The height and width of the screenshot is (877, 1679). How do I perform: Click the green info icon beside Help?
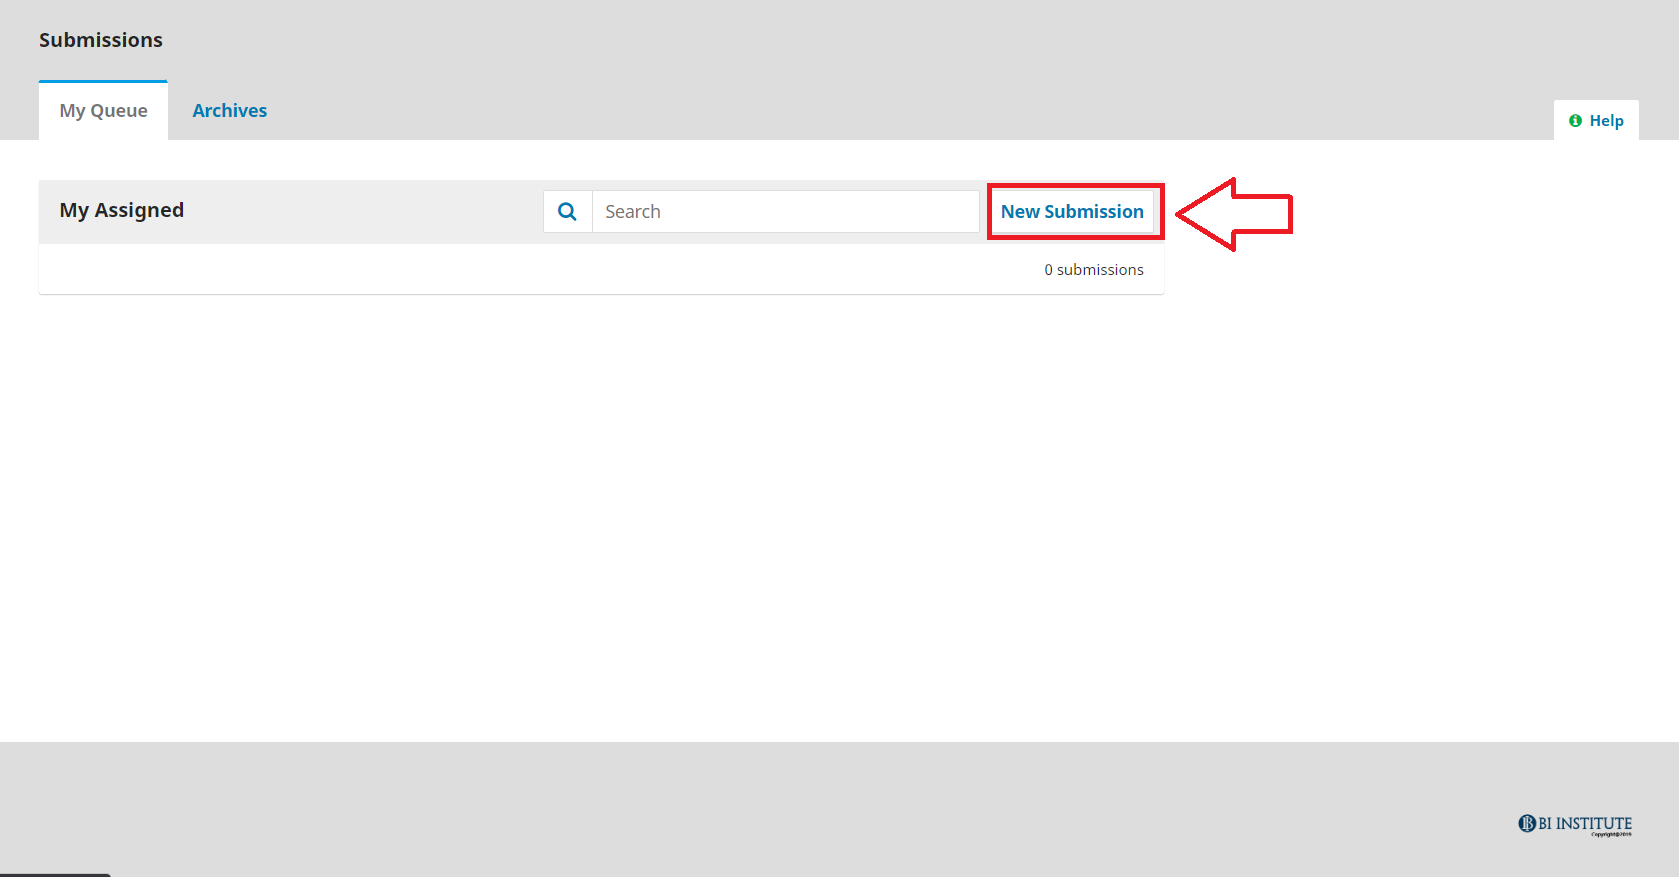(x=1575, y=121)
